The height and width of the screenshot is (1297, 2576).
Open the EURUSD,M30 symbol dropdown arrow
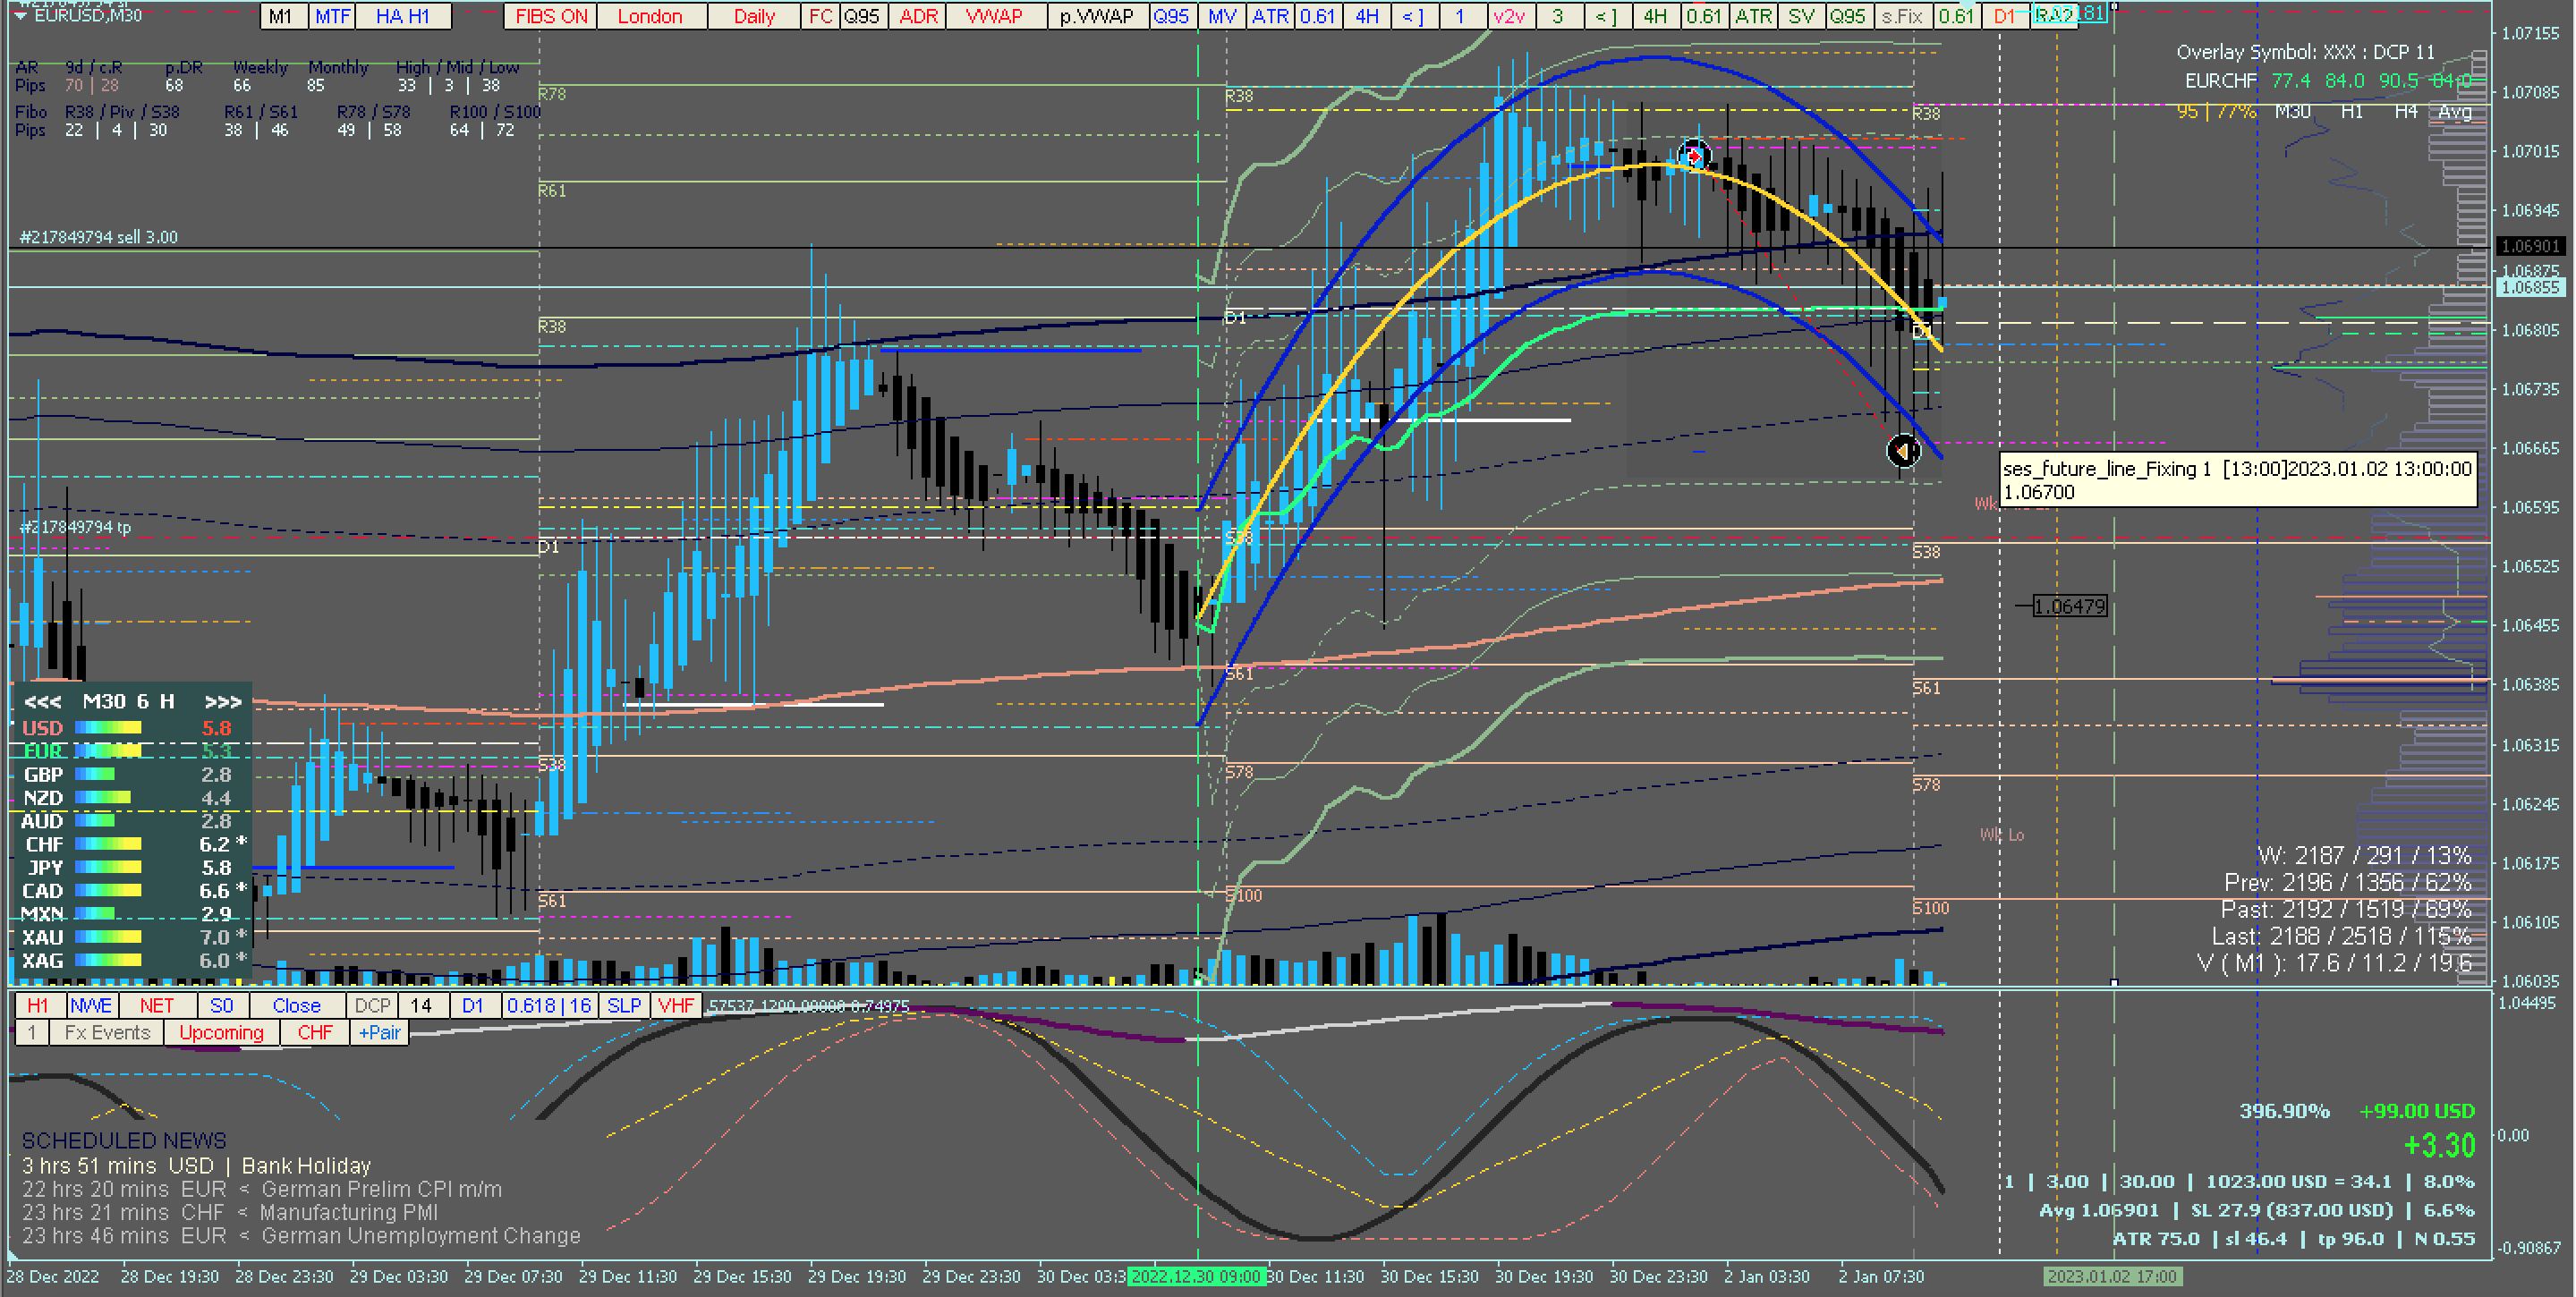click(20, 16)
